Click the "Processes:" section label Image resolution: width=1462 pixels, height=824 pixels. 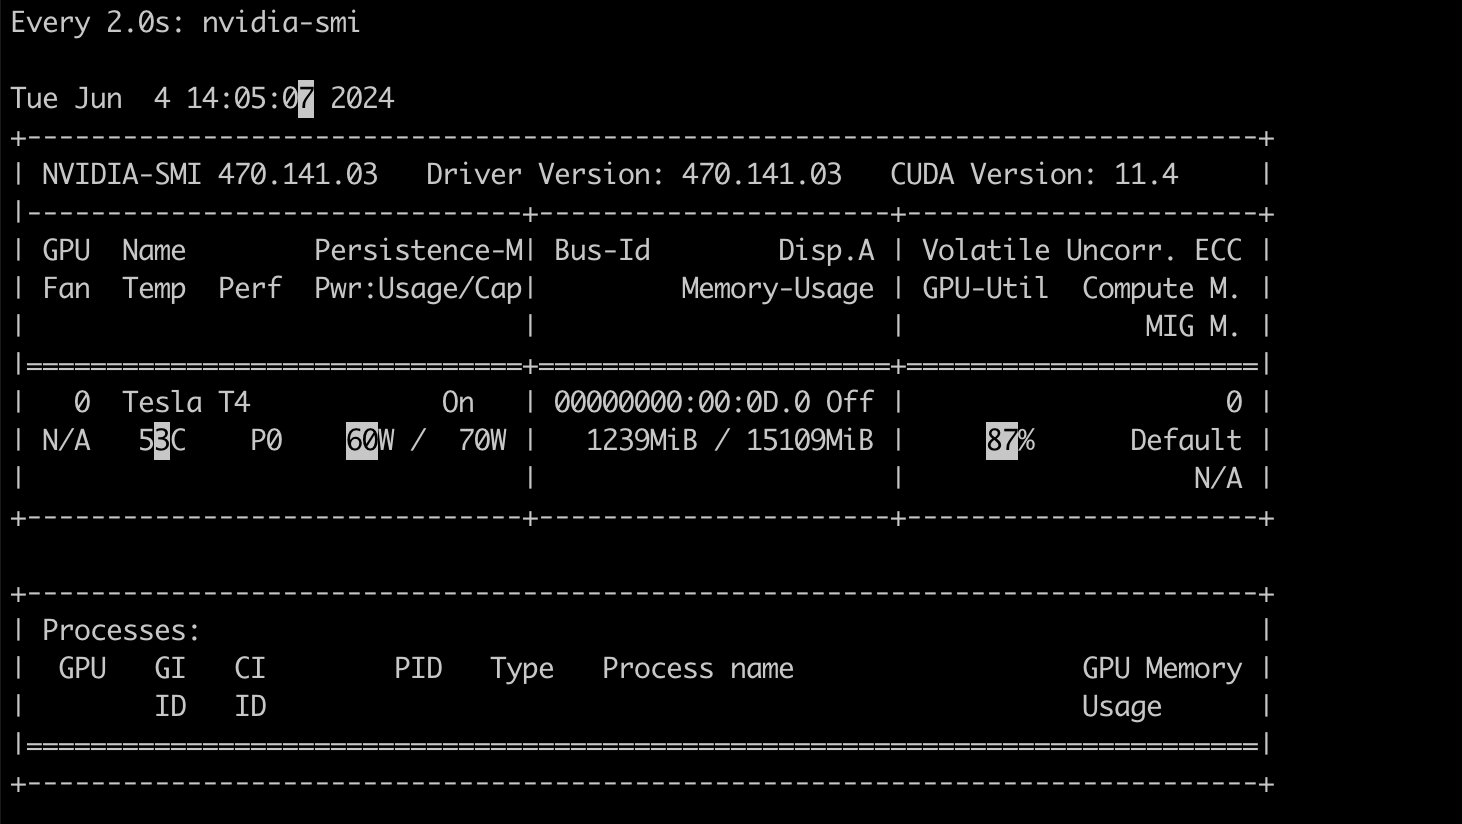[122, 630]
